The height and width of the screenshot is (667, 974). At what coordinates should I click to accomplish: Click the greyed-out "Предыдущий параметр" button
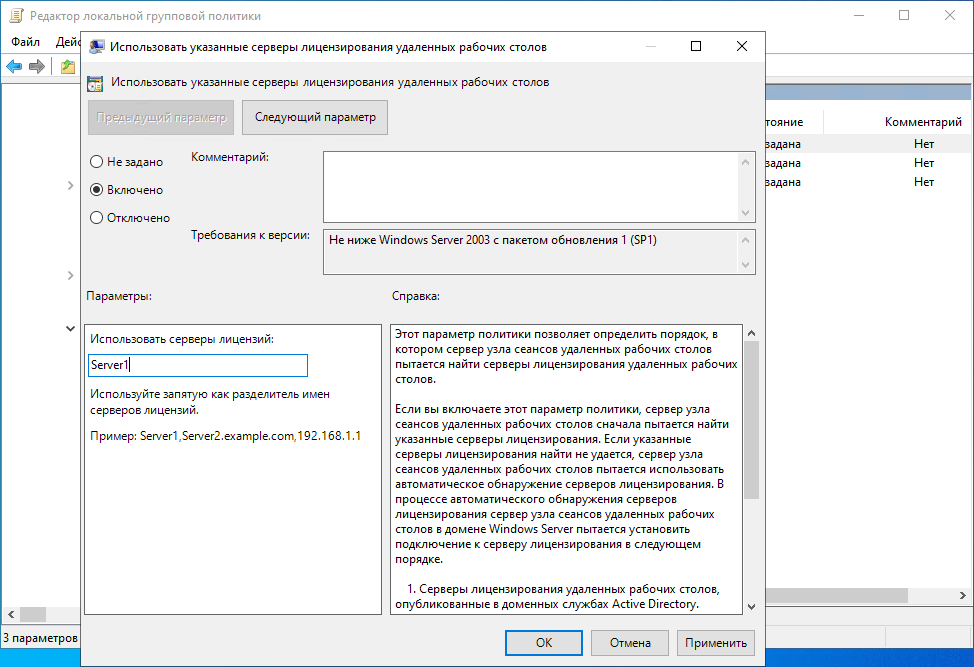pos(161,117)
